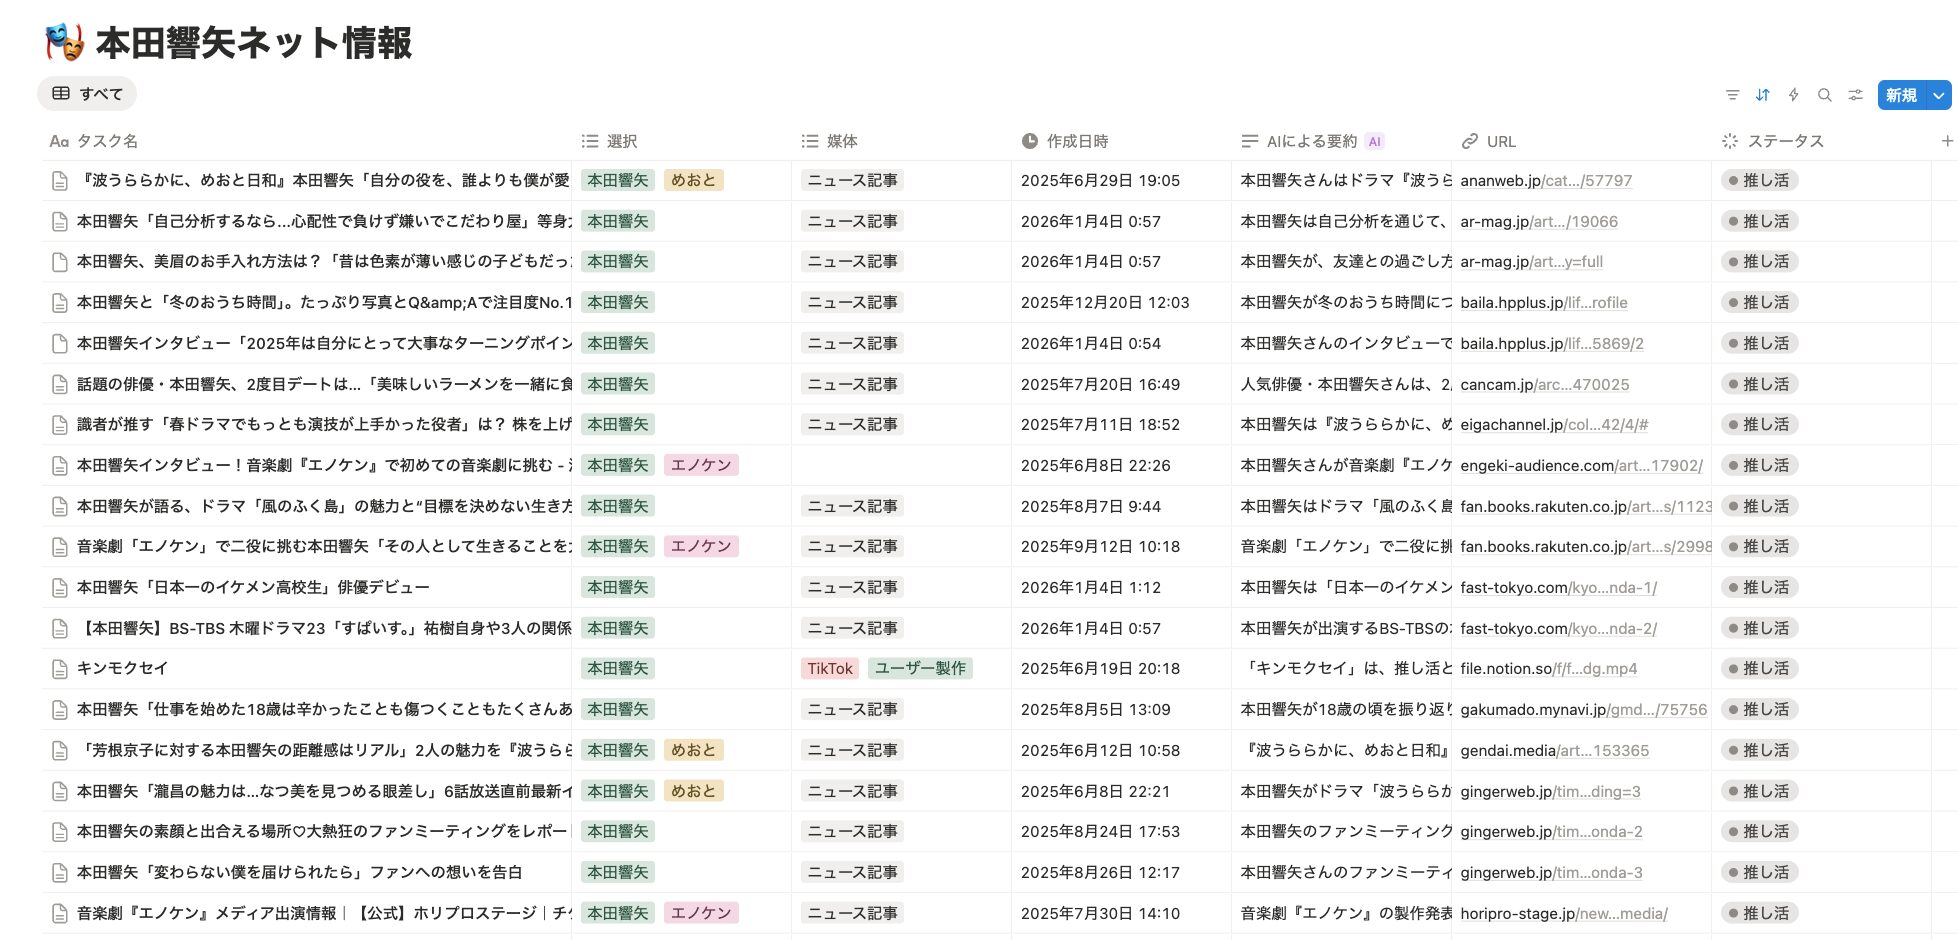Click the first row's めおと tag
Screen dimensions: 1958x940
(693, 181)
